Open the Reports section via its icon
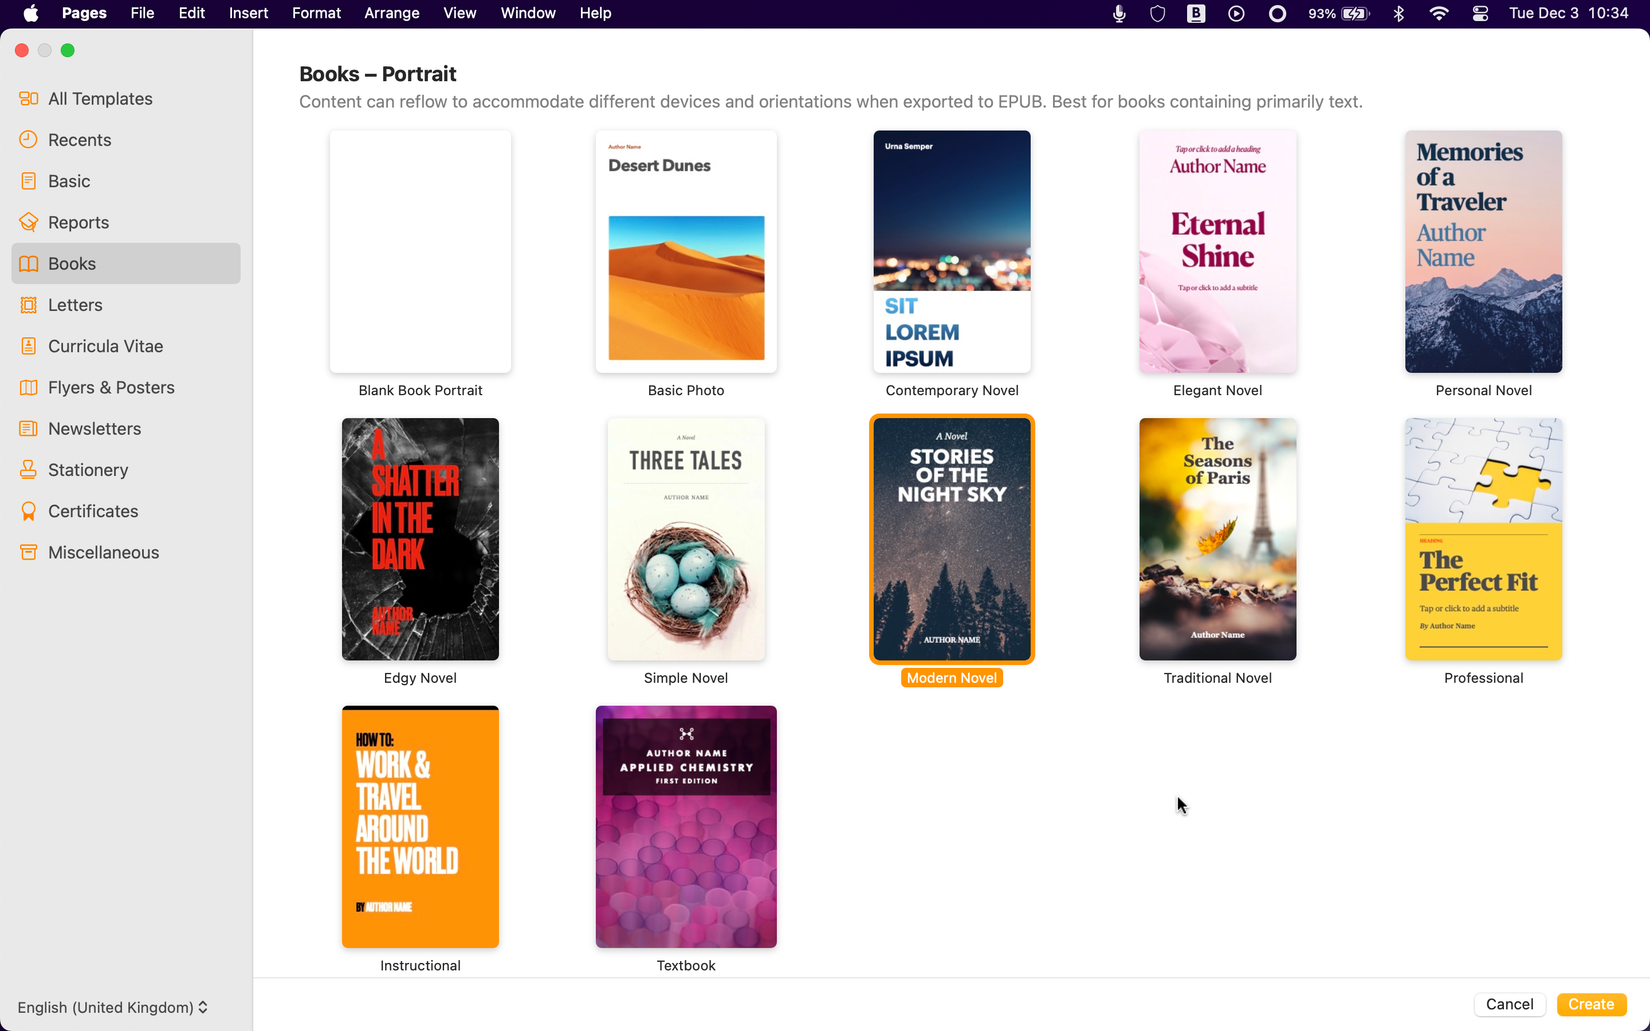Viewport: 1650px width, 1031px height. [x=29, y=222]
